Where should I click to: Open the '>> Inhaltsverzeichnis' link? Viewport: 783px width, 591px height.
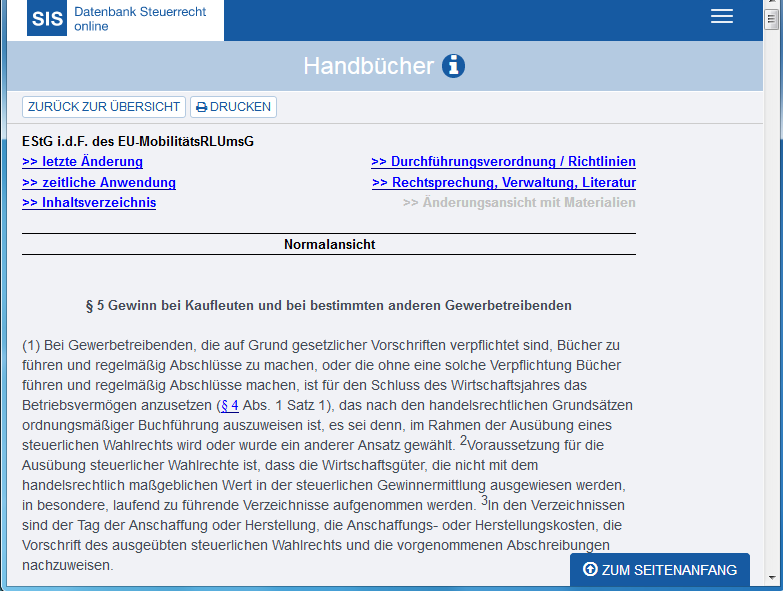click(x=89, y=203)
